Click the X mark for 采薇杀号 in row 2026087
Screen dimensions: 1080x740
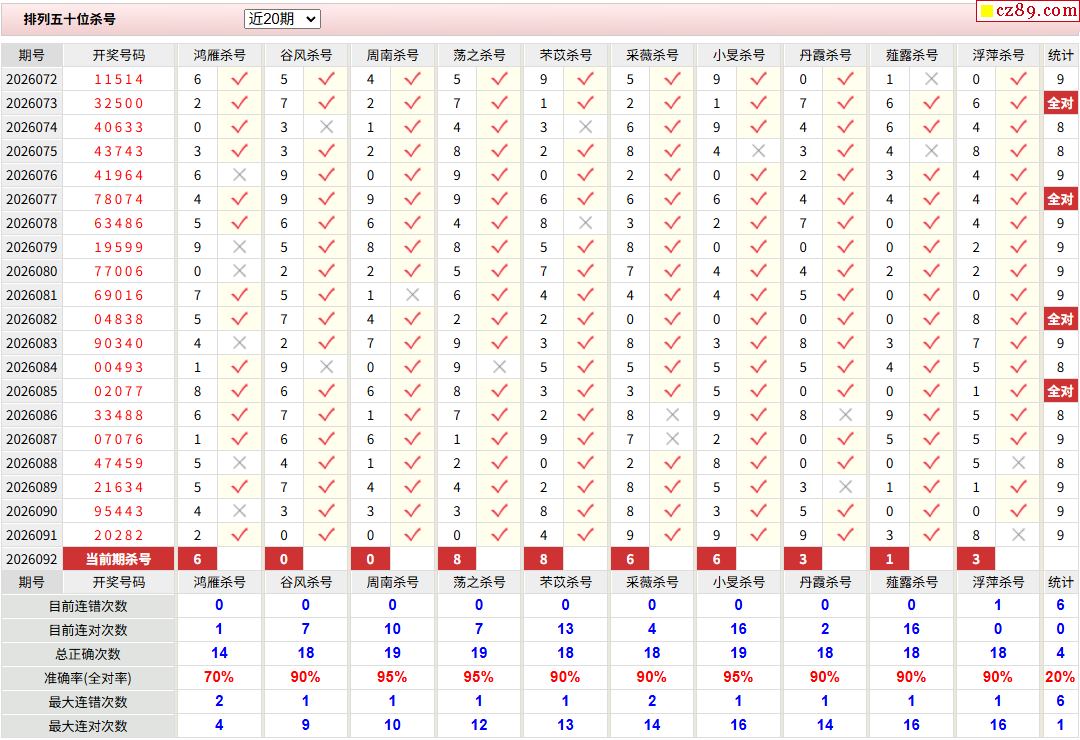(672, 439)
